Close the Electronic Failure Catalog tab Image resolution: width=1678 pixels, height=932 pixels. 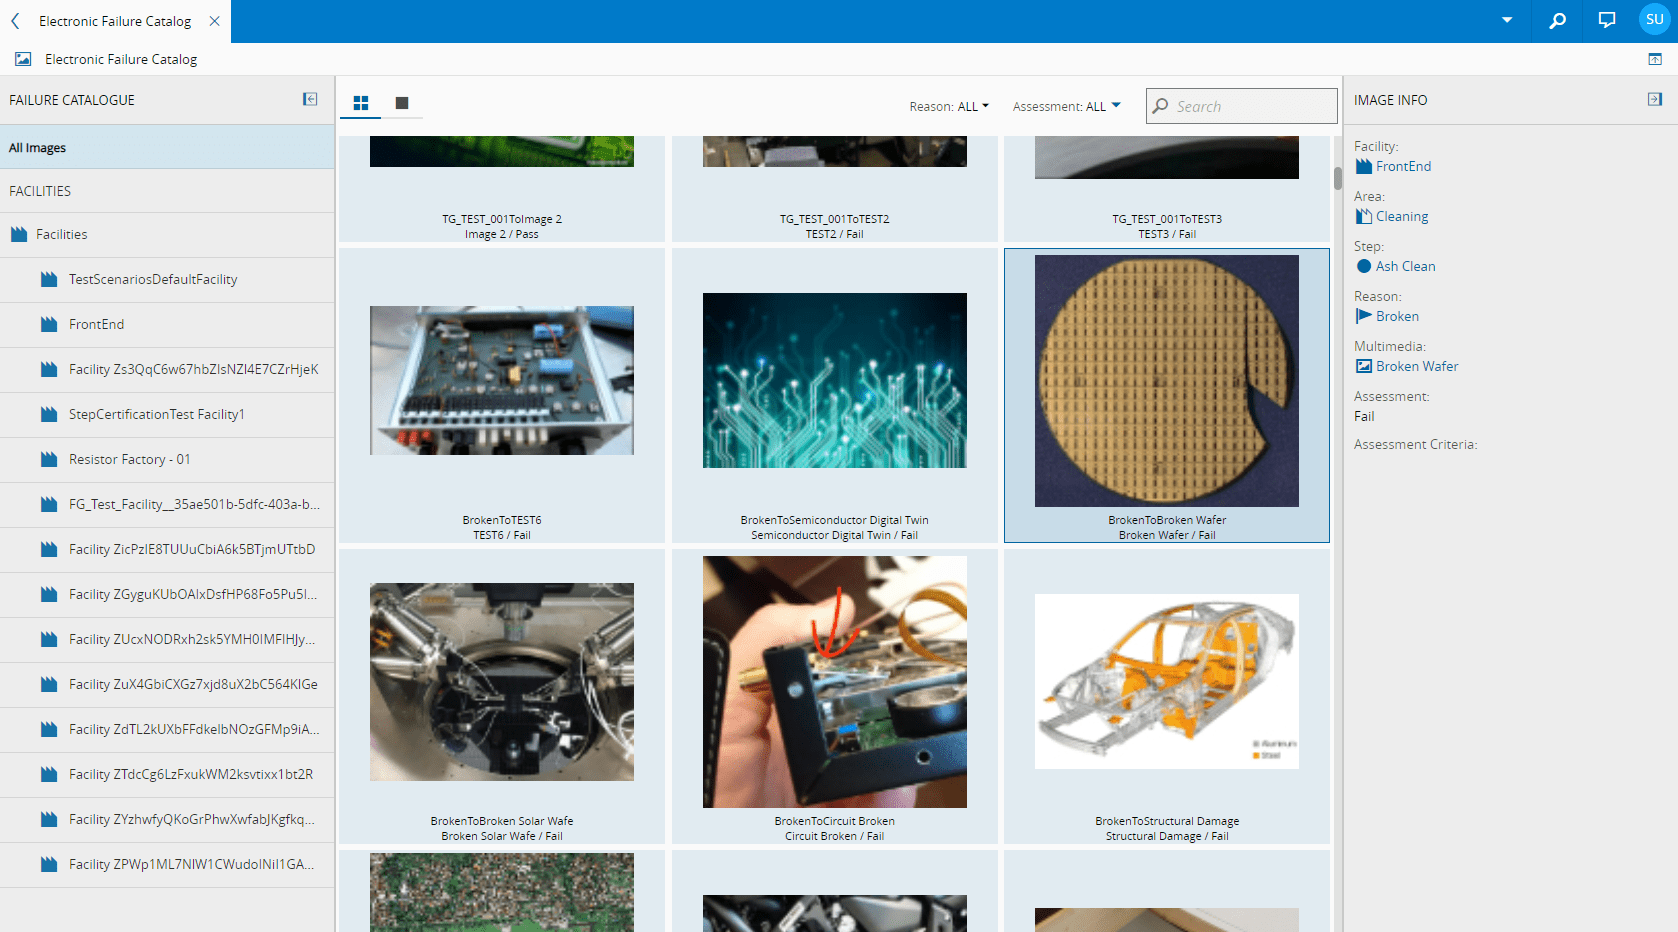coord(214,21)
